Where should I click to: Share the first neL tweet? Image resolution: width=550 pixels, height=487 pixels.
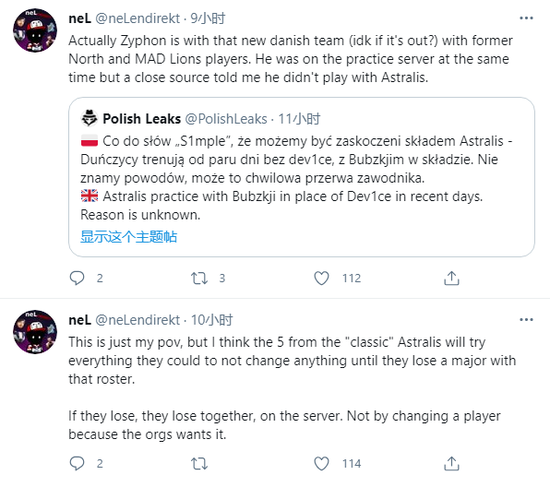click(x=451, y=278)
